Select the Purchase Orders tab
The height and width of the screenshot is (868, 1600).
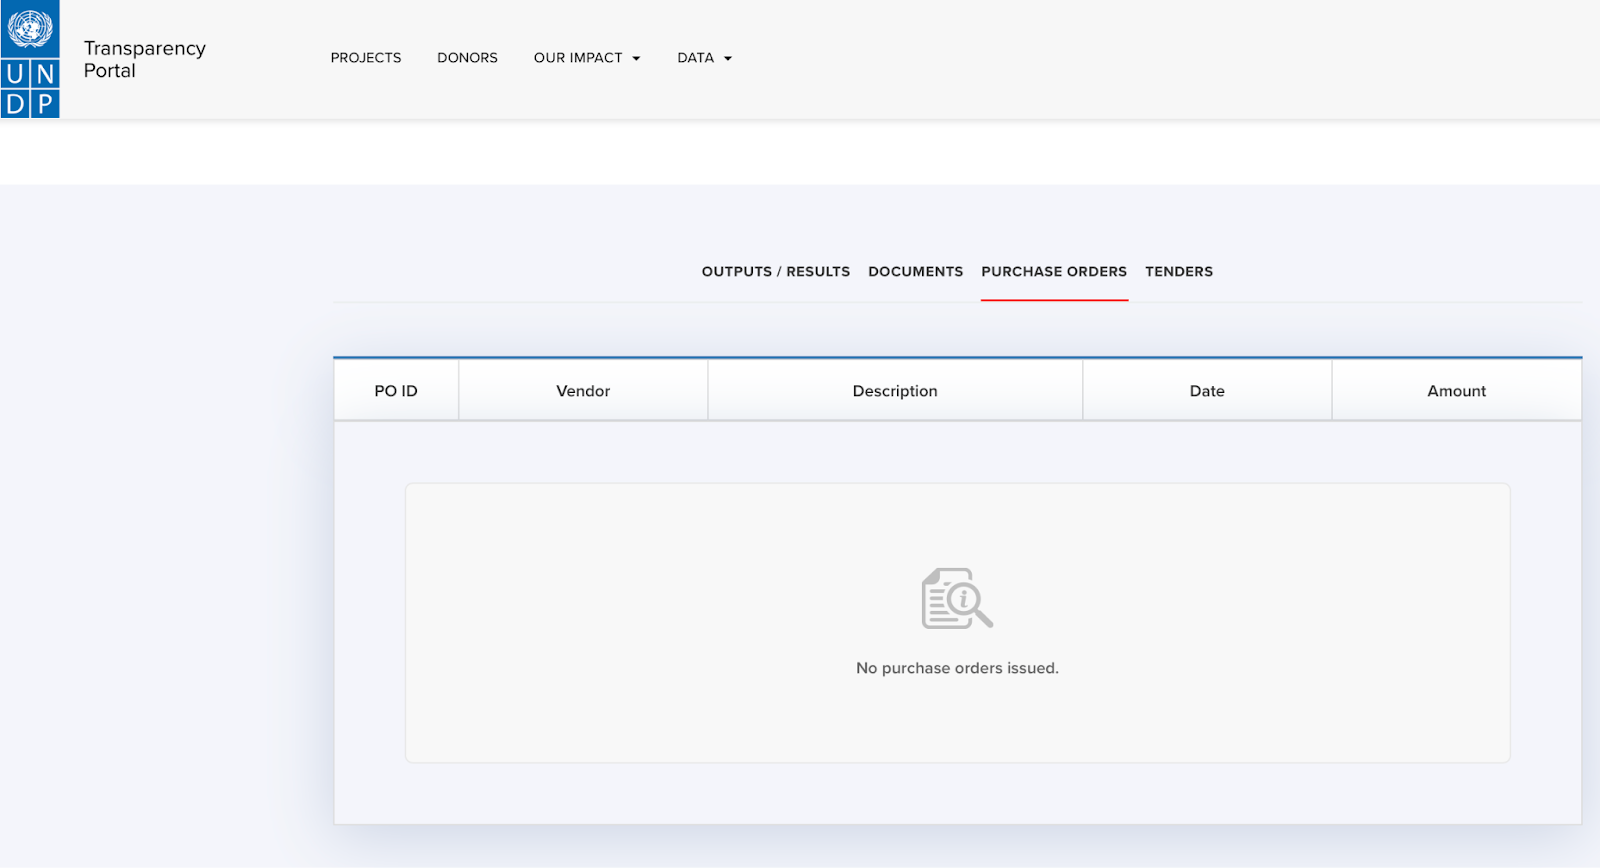(1054, 271)
